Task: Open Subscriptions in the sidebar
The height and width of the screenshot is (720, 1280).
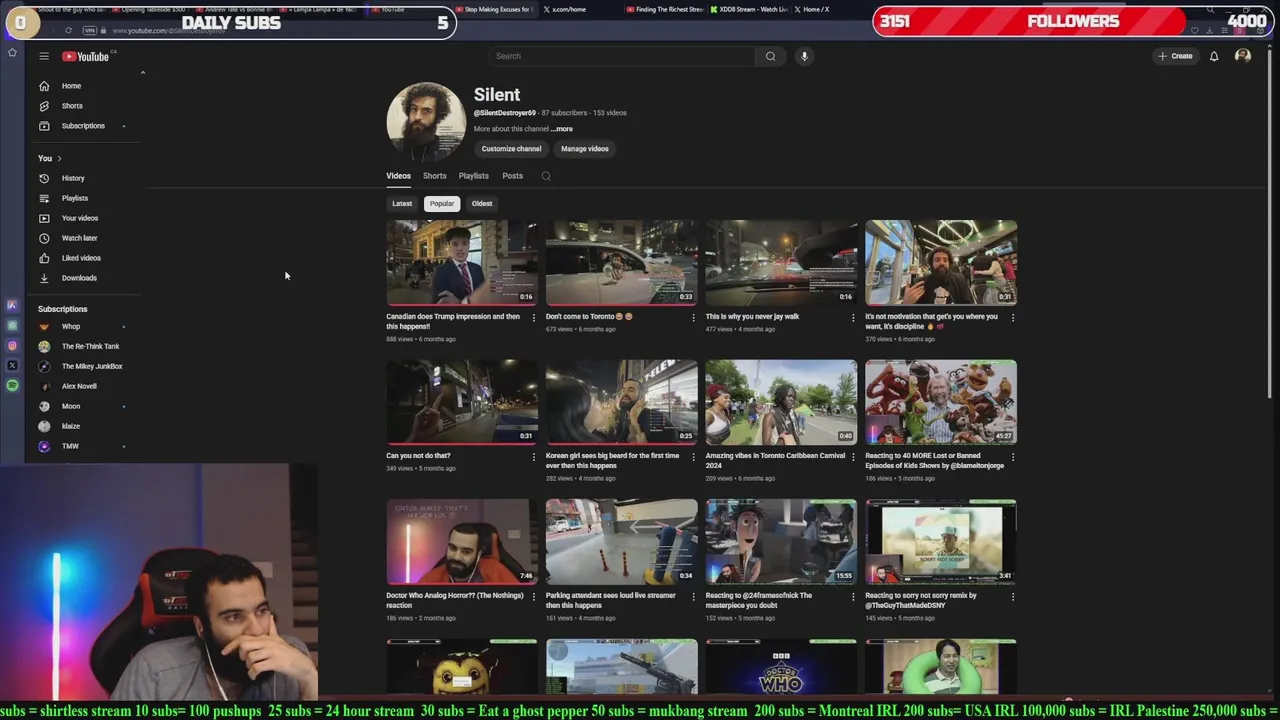Action: pos(84,126)
